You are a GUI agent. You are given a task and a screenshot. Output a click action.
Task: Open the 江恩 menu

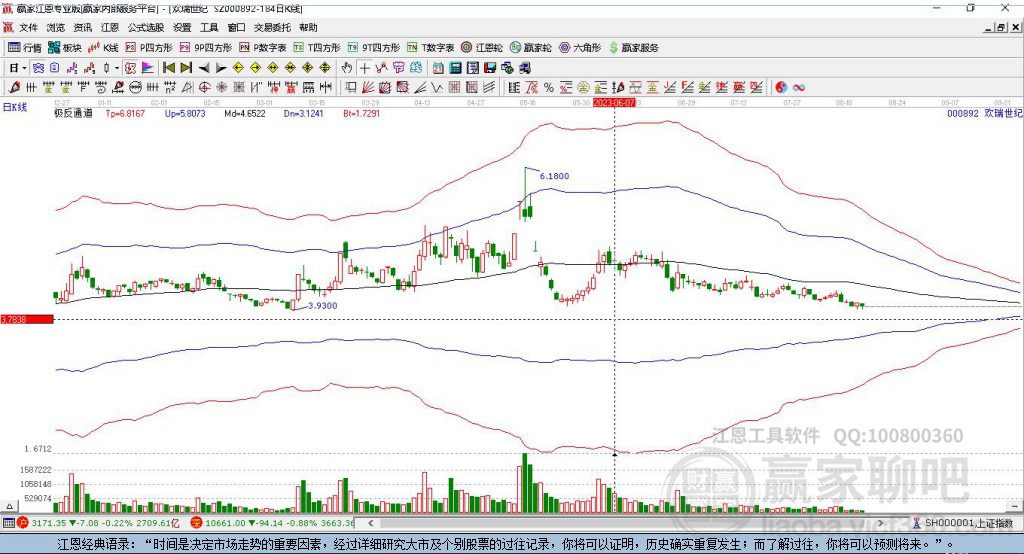point(110,27)
